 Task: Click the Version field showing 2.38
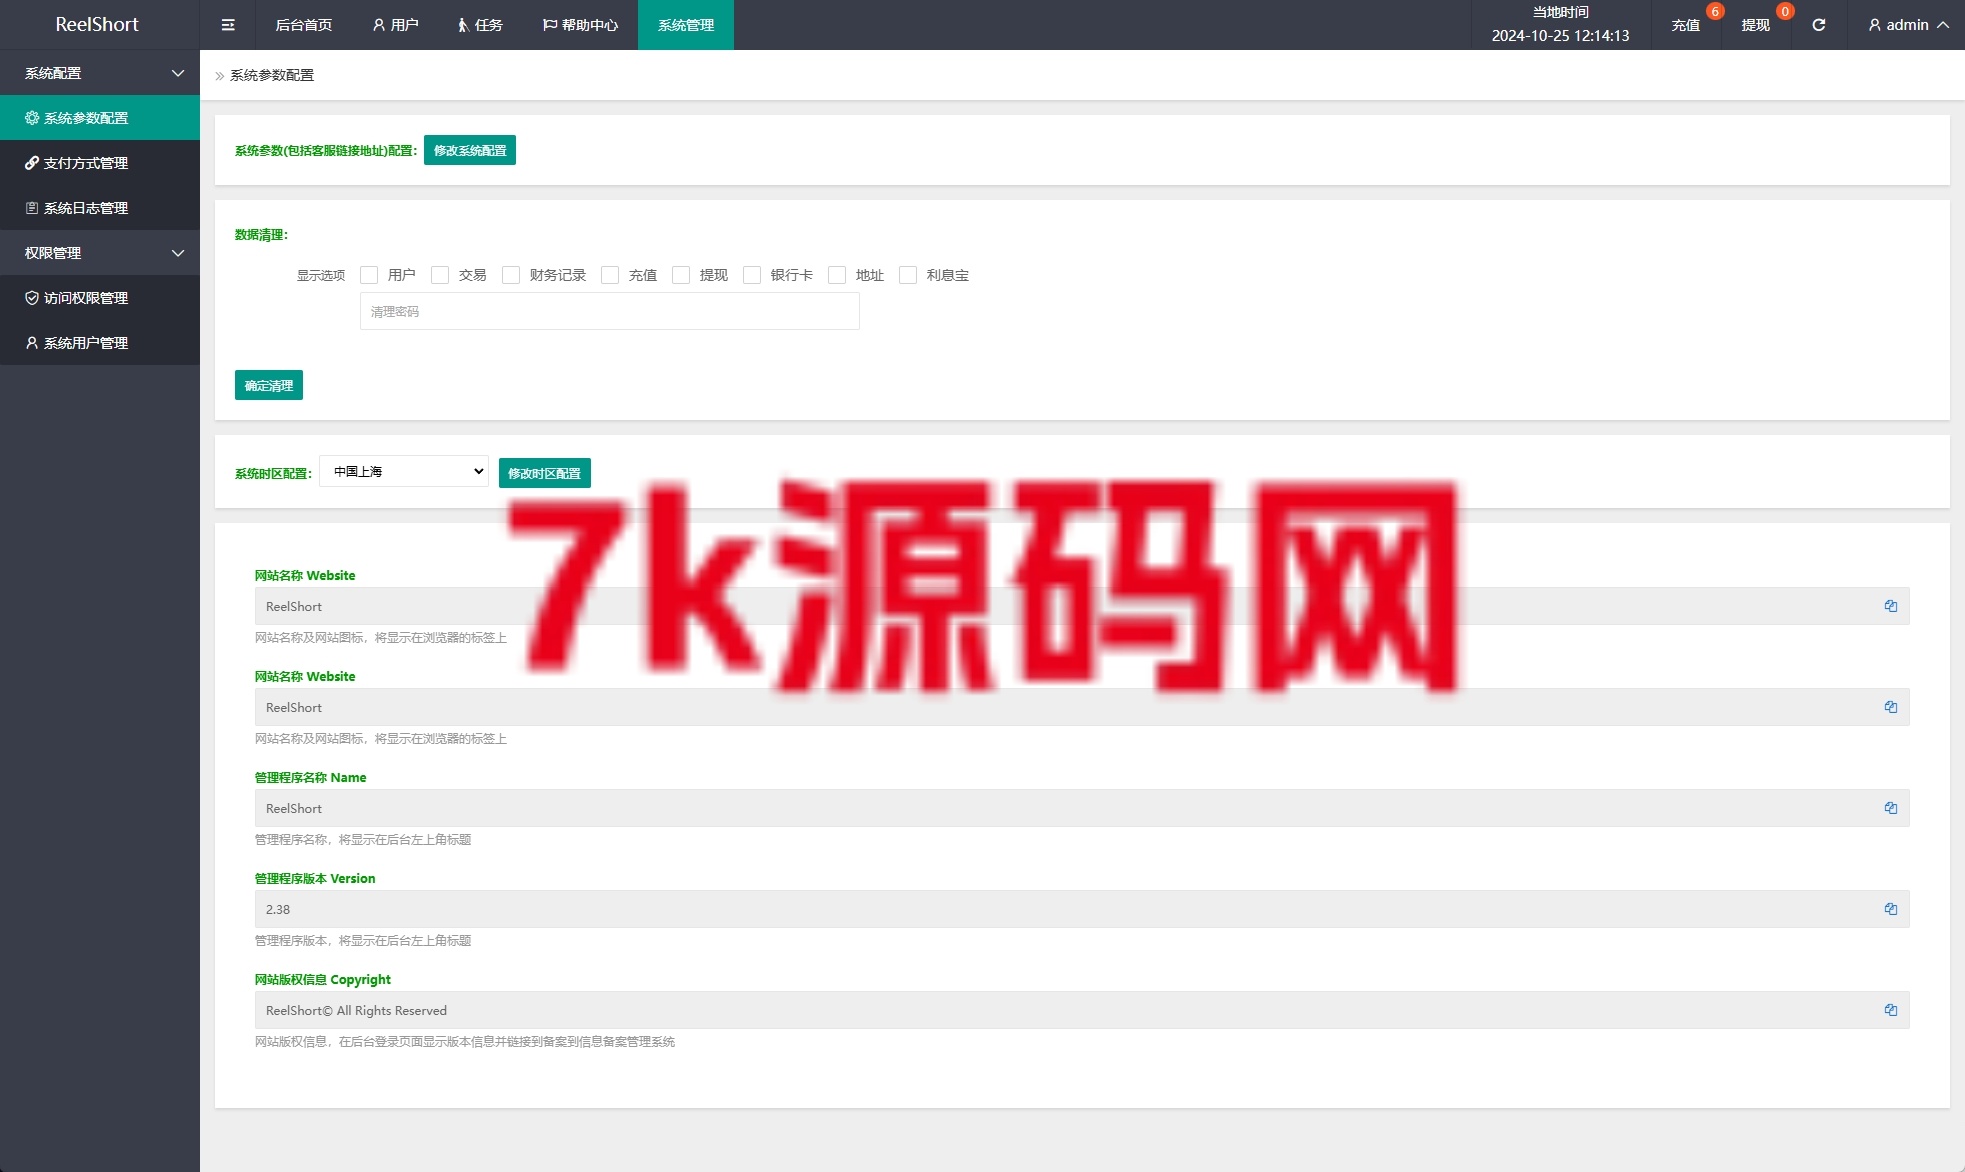pos(1082,909)
